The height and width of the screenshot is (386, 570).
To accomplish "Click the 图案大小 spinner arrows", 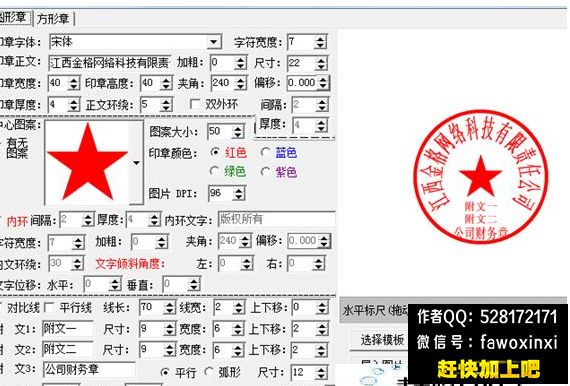I will 238,132.
